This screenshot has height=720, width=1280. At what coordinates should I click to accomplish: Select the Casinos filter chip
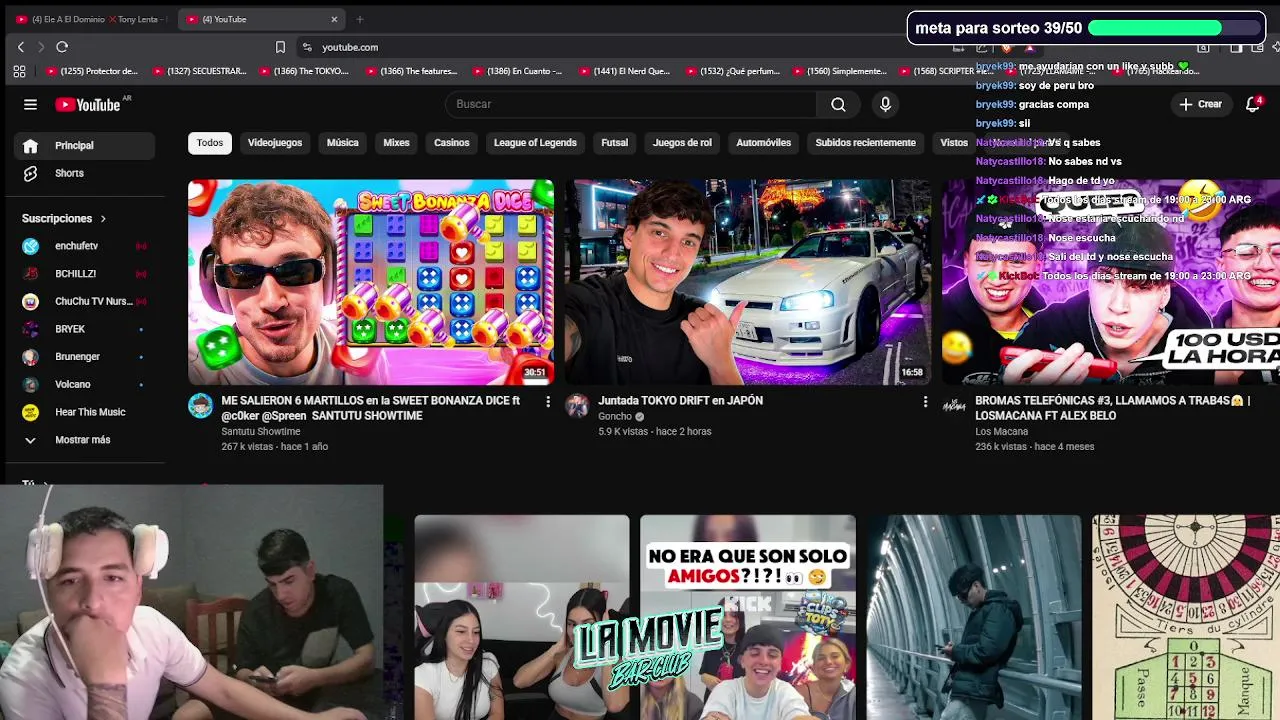pos(451,143)
